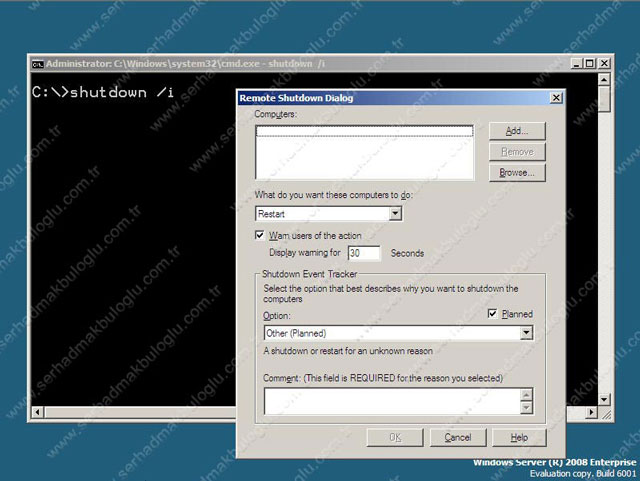Click cmd horizontal scroll left arrow
Image resolution: width=640 pixels, height=481 pixels.
pos(38,412)
